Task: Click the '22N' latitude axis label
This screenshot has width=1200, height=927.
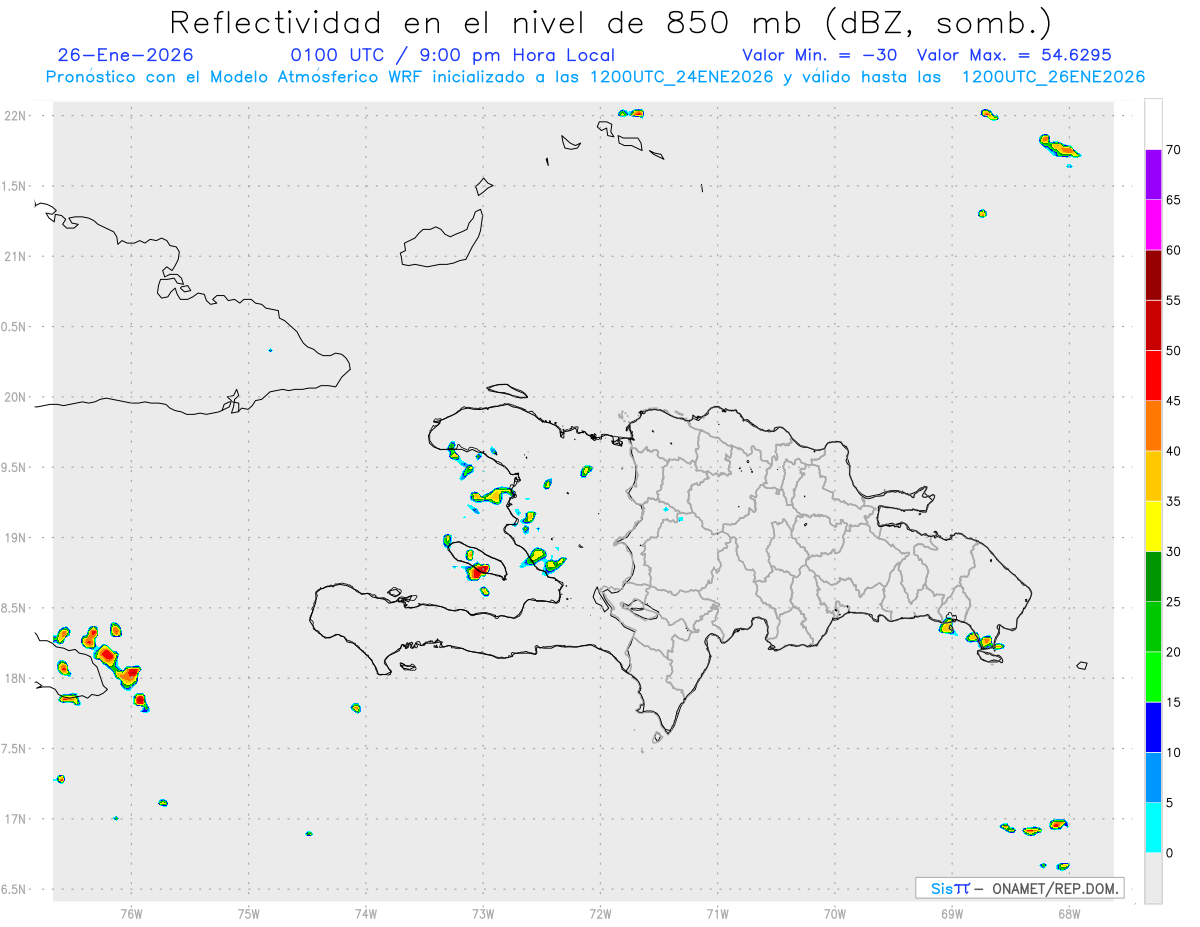Action: point(17,116)
